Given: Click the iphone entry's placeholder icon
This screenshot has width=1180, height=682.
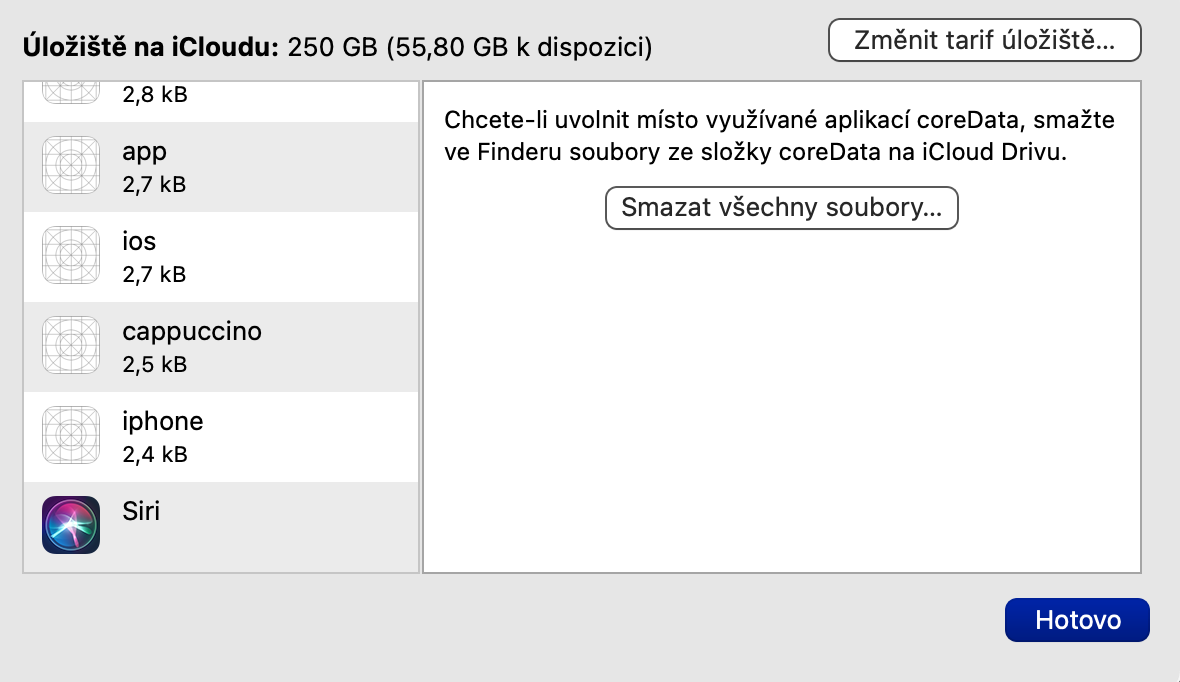Looking at the screenshot, I should click(71, 436).
